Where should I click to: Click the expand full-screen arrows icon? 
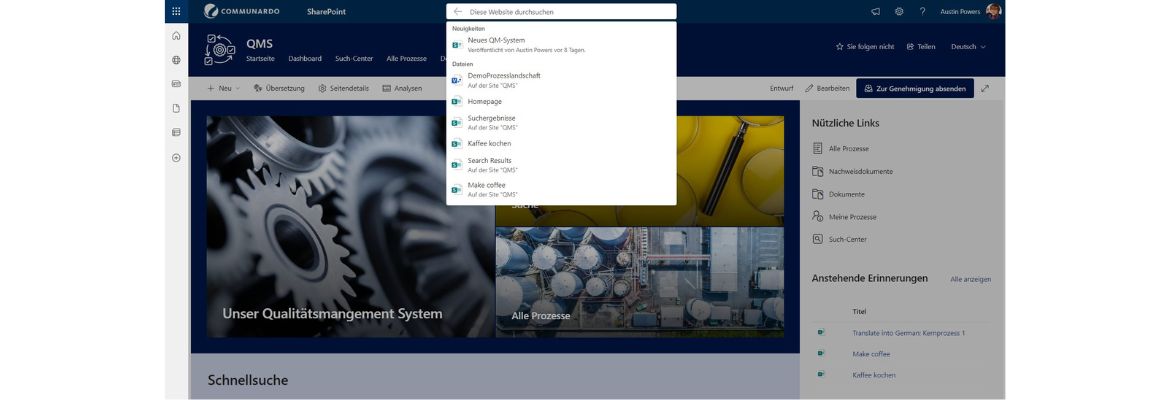pos(985,88)
